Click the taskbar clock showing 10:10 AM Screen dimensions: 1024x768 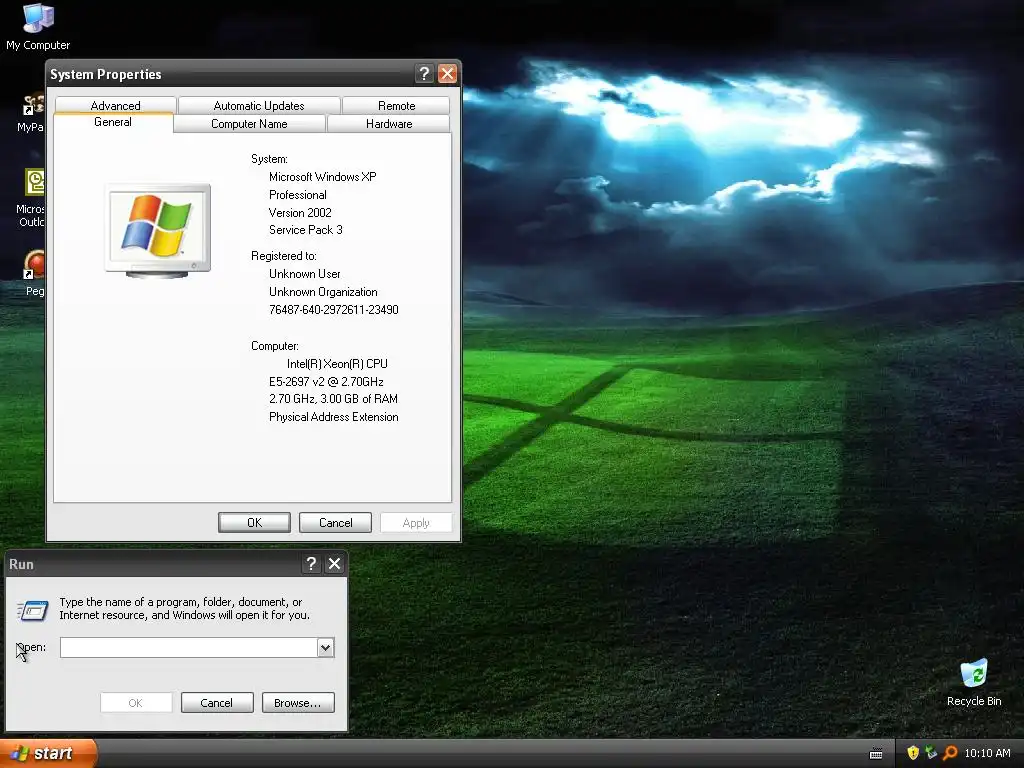pos(987,753)
